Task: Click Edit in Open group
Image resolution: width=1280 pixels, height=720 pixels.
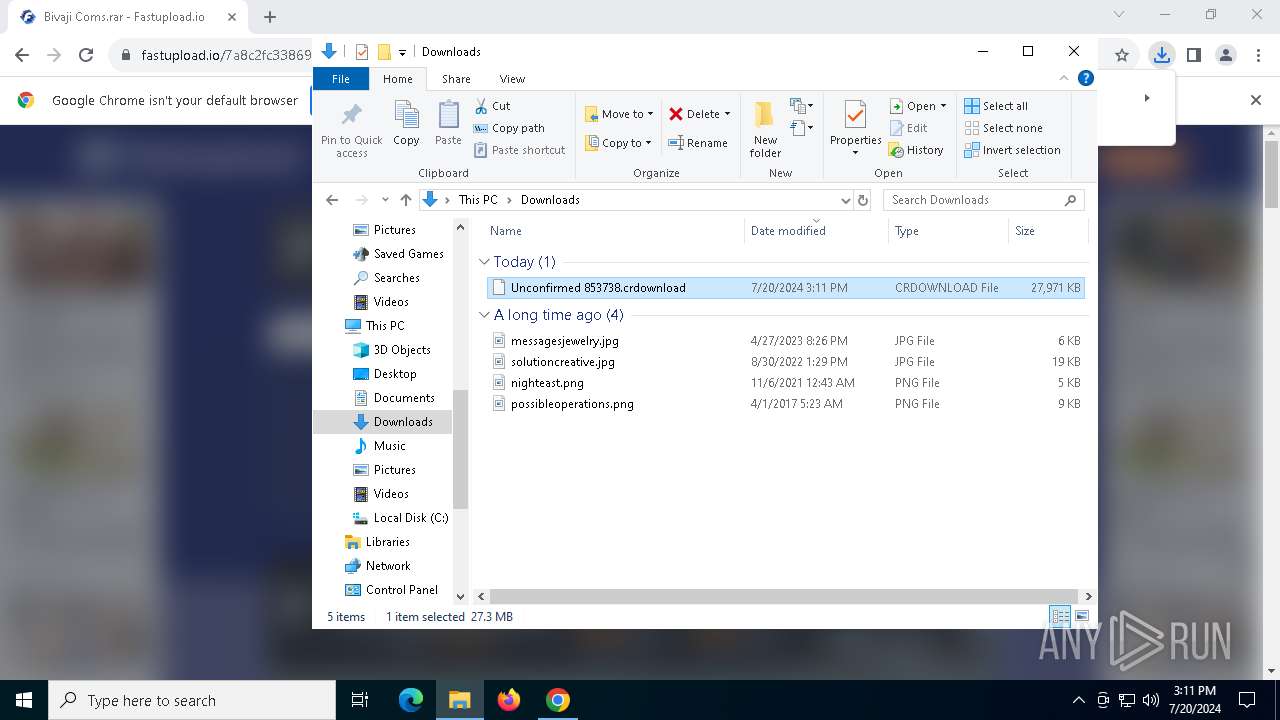Action: coord(908,128)
